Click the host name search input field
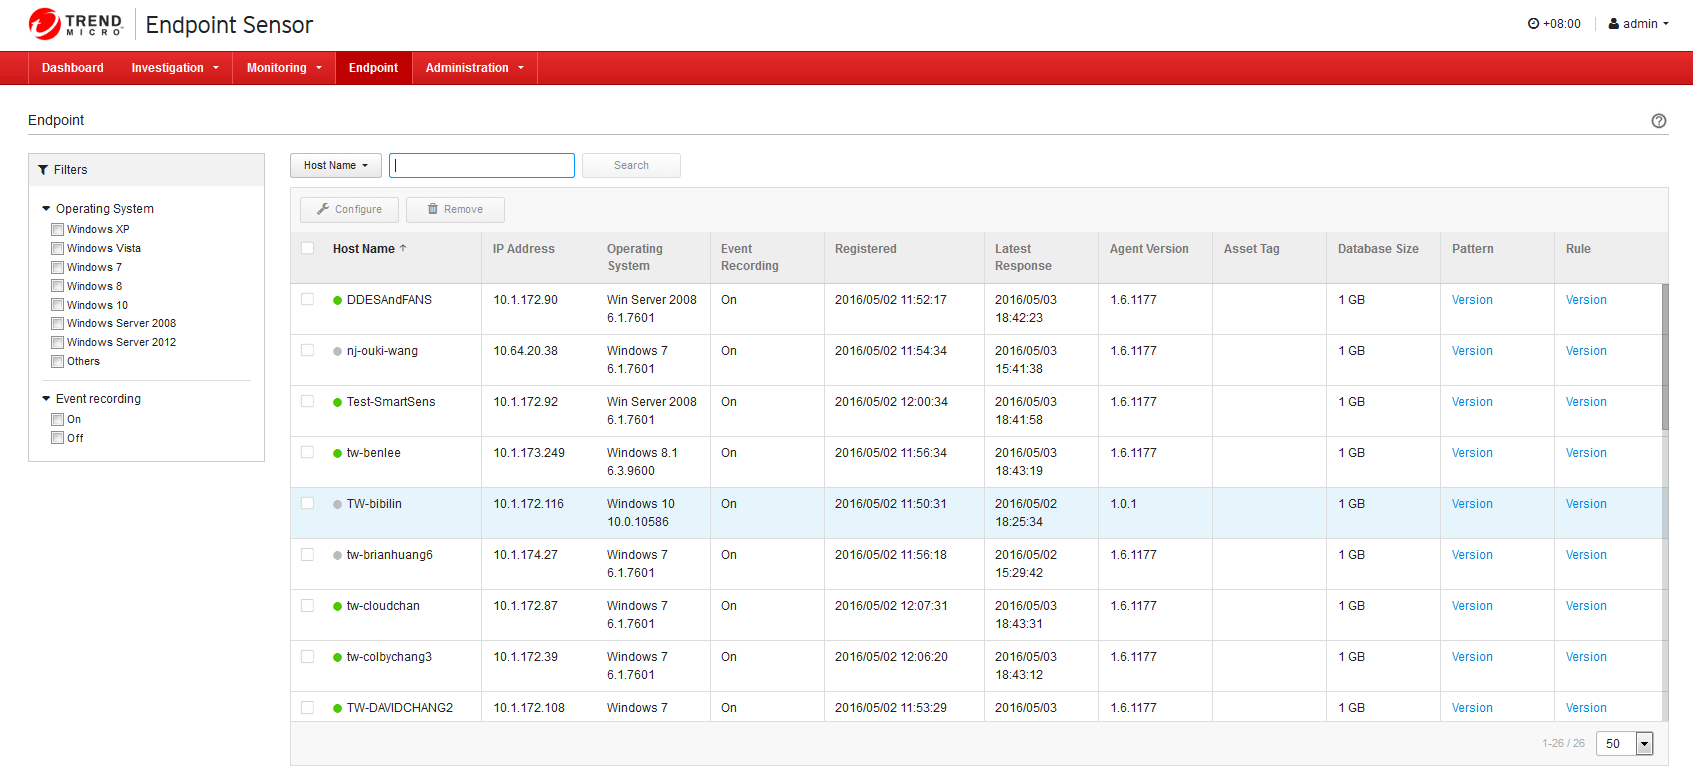1693x770 pixels. (x=481, y=166)
